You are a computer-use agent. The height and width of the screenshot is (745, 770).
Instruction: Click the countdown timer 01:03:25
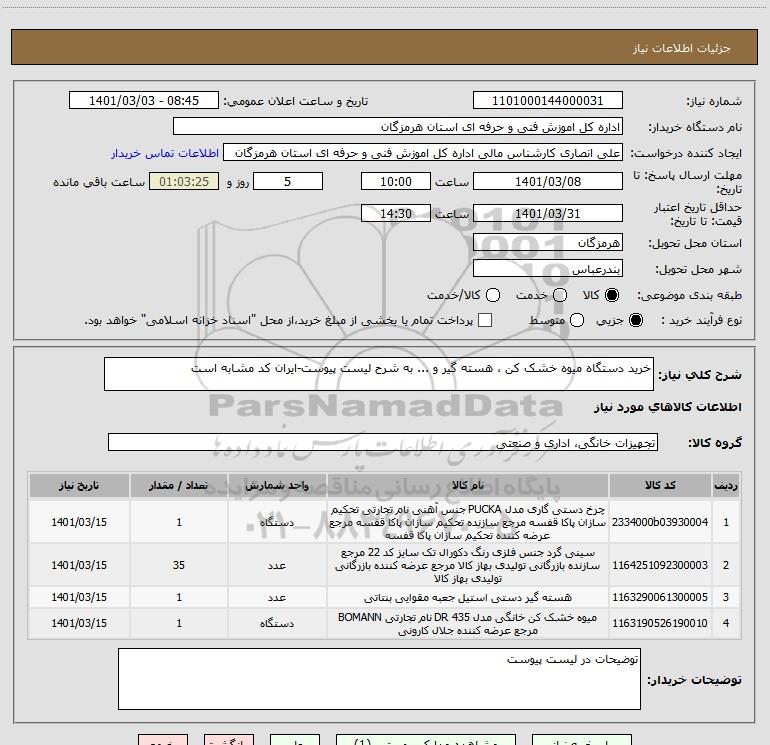coord(184,182)
